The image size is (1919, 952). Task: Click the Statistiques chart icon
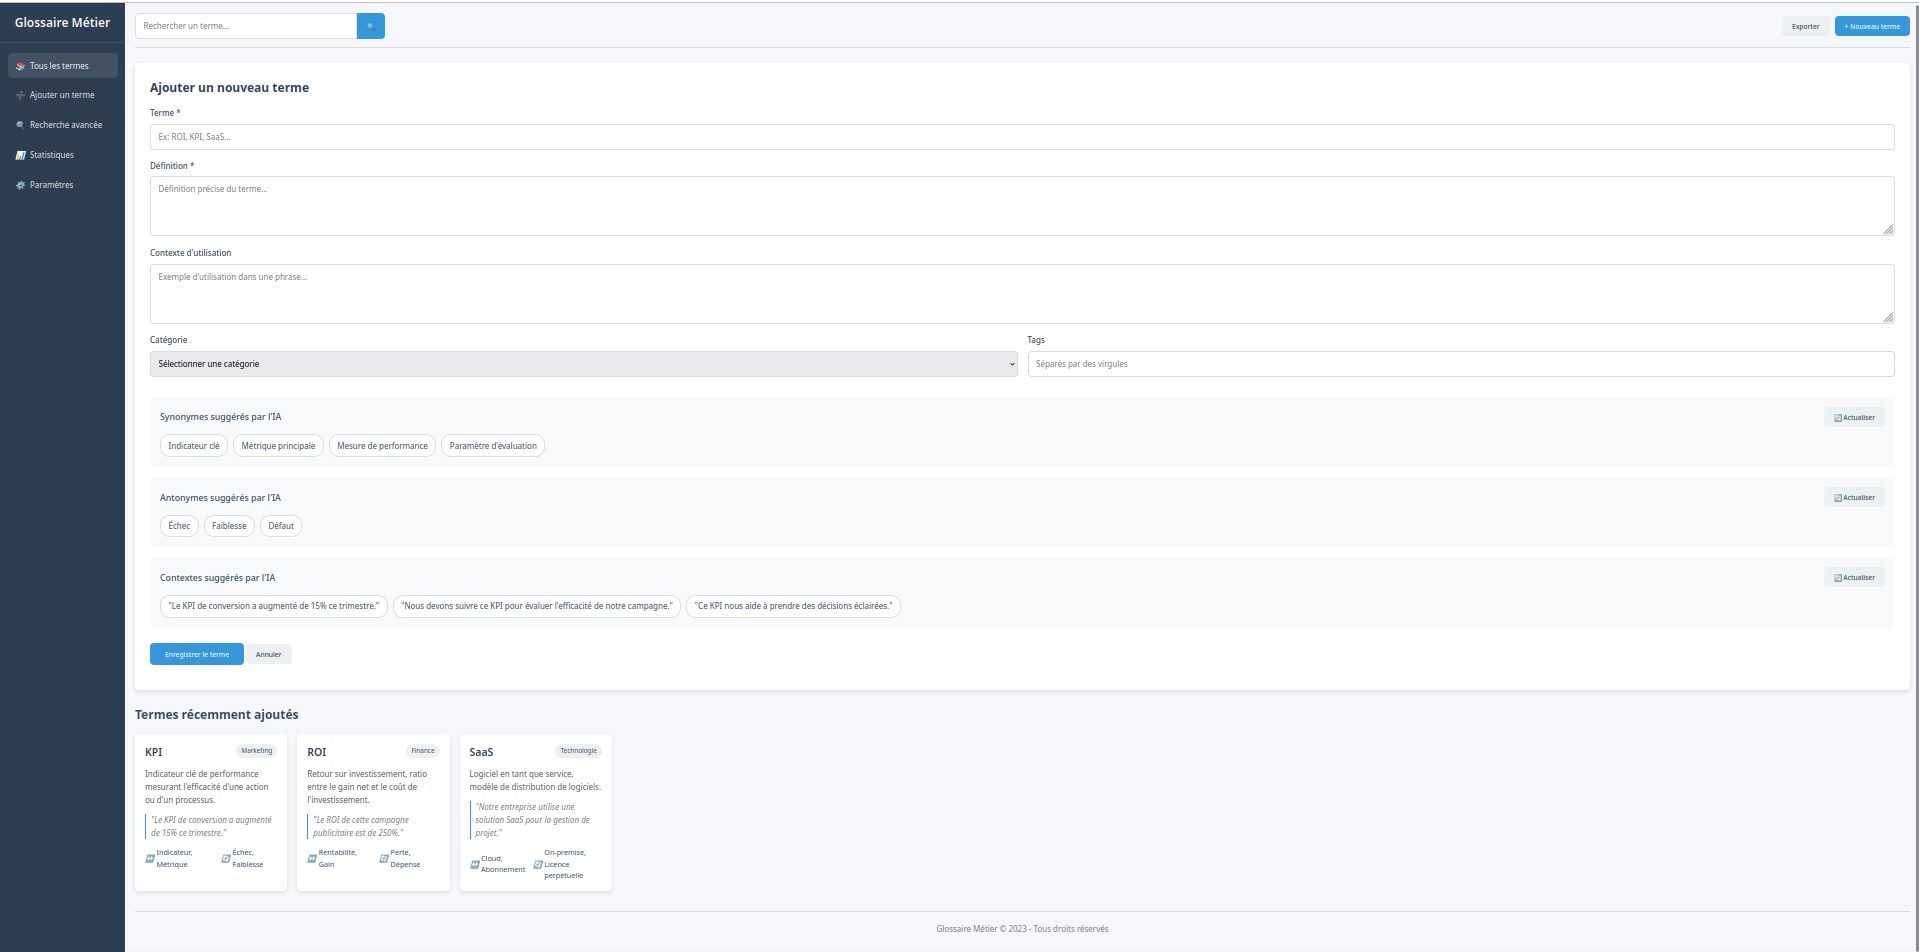[x=20, y=155]
